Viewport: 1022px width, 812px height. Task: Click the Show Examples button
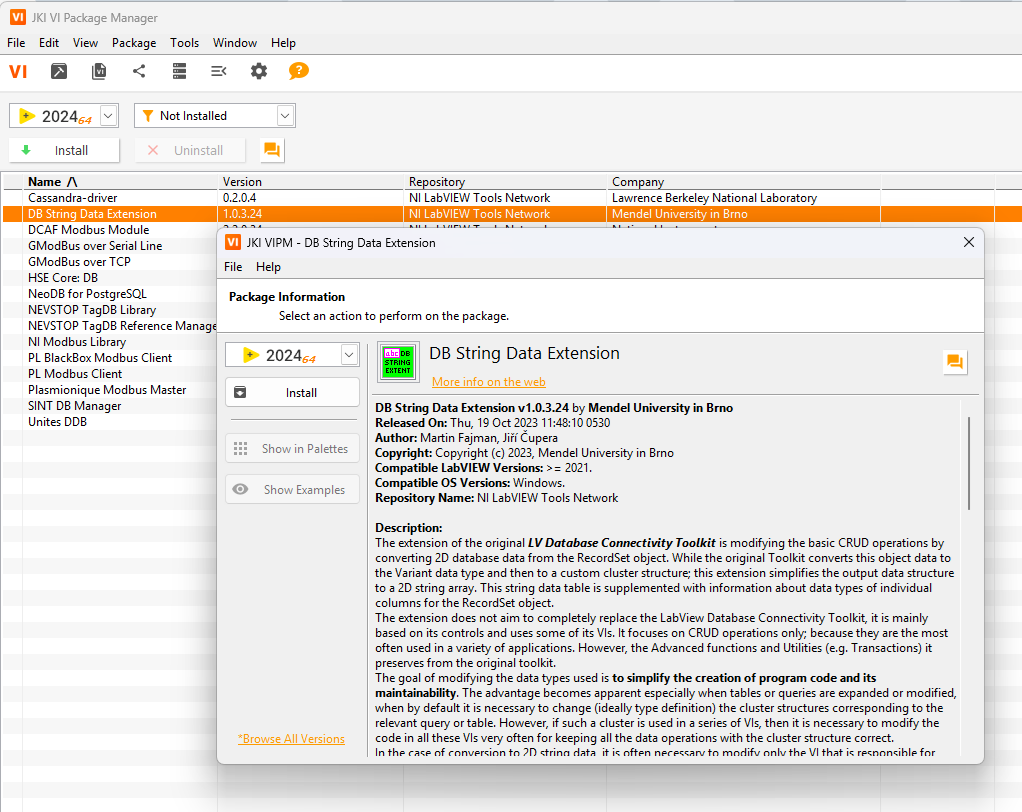[x=292, y=489]
